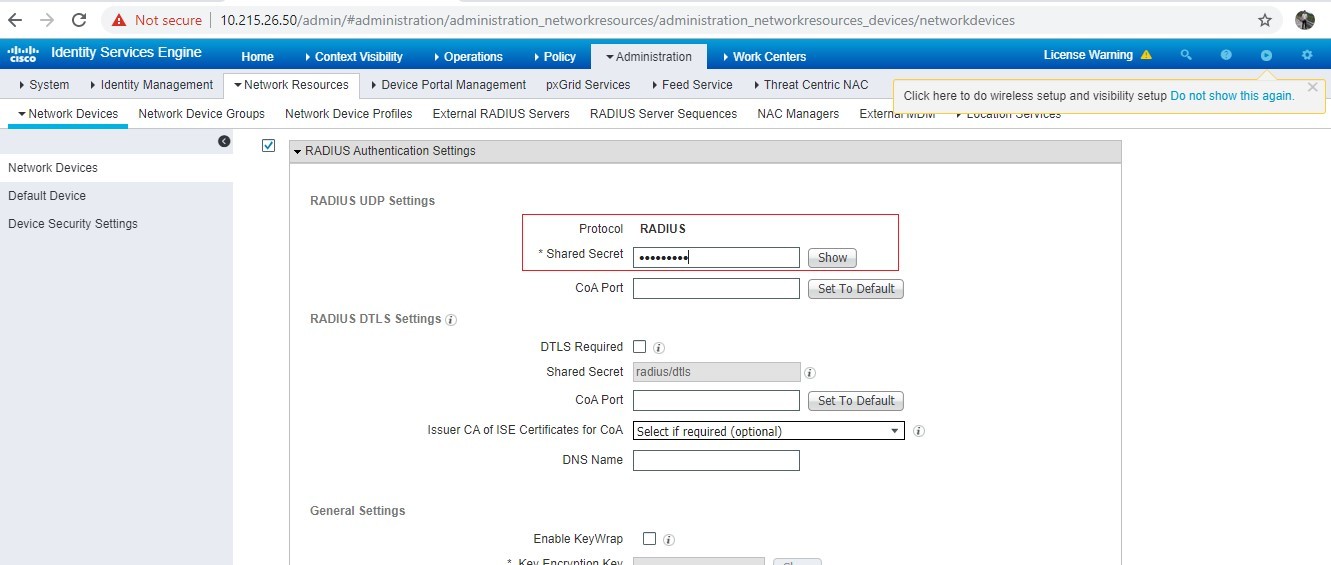Expand the Identity Management submenu

click(151, 85)
